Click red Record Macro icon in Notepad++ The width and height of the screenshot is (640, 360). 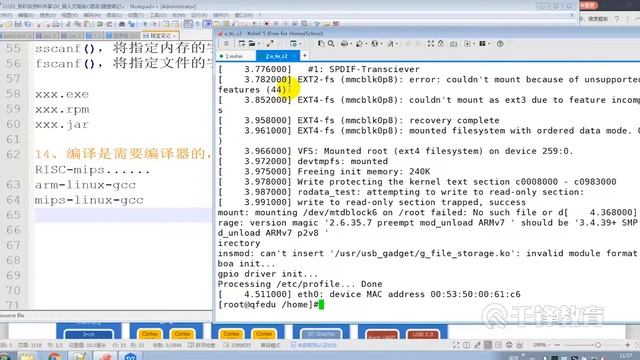coord(267,24)
